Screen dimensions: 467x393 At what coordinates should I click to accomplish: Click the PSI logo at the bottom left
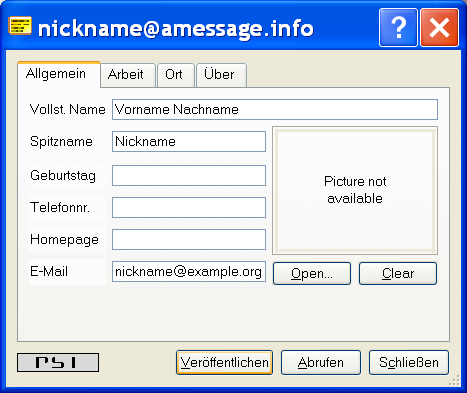click(58, 362)
